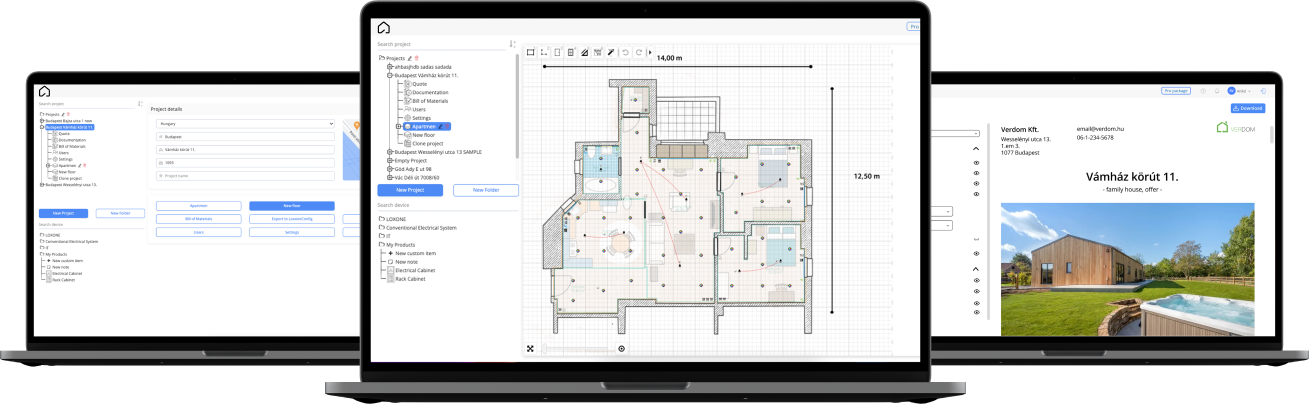The width and height of the screenshot is (1309, 404).
Task: Click pencil edit icon next to Projects root, center window
Action: pos(411,59)
